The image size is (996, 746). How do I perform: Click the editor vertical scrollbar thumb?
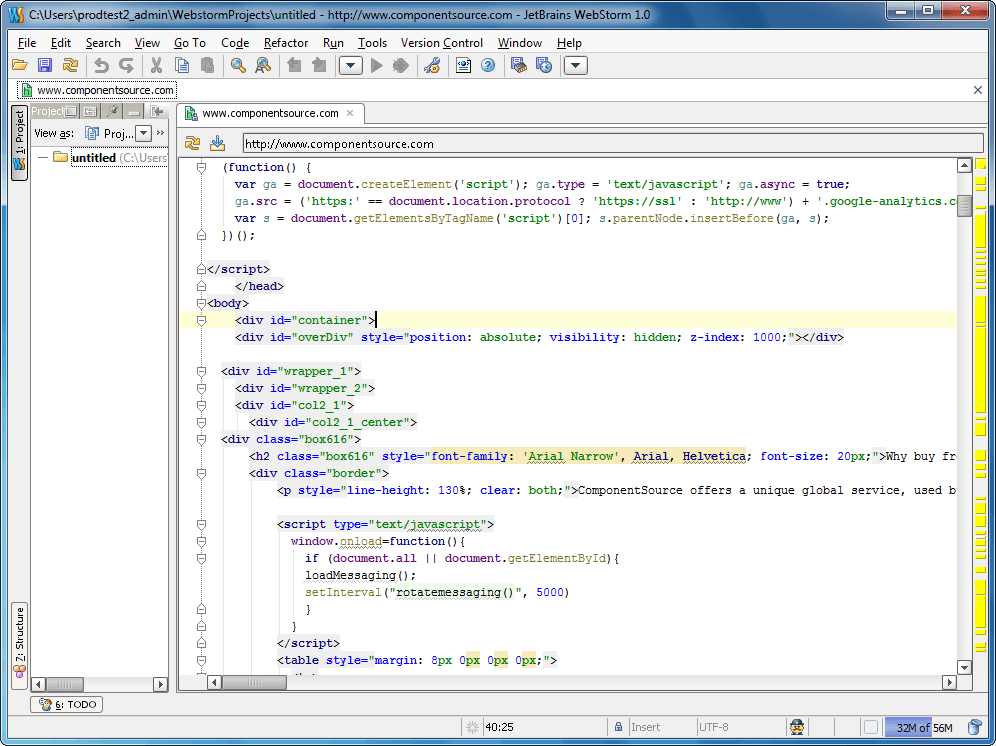[964, 205]
